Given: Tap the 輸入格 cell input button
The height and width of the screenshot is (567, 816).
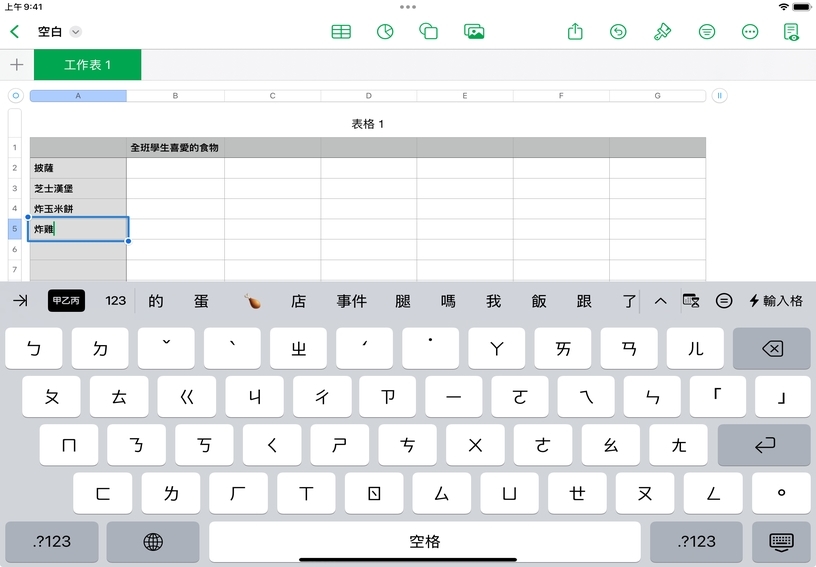Looking at the screenshot, I should [776, 301].
